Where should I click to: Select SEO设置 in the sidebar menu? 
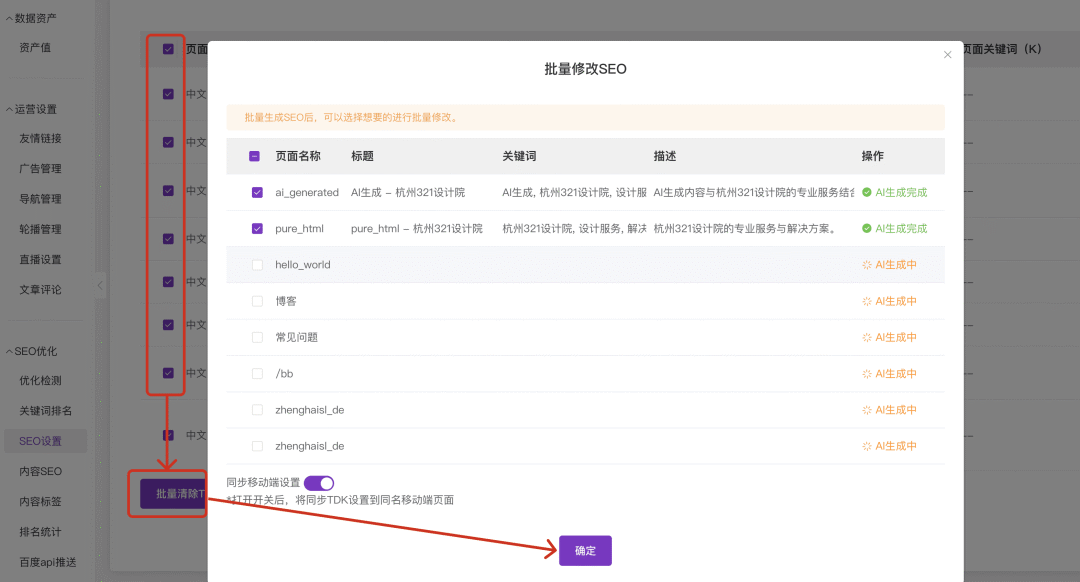[x=41, y=441]
